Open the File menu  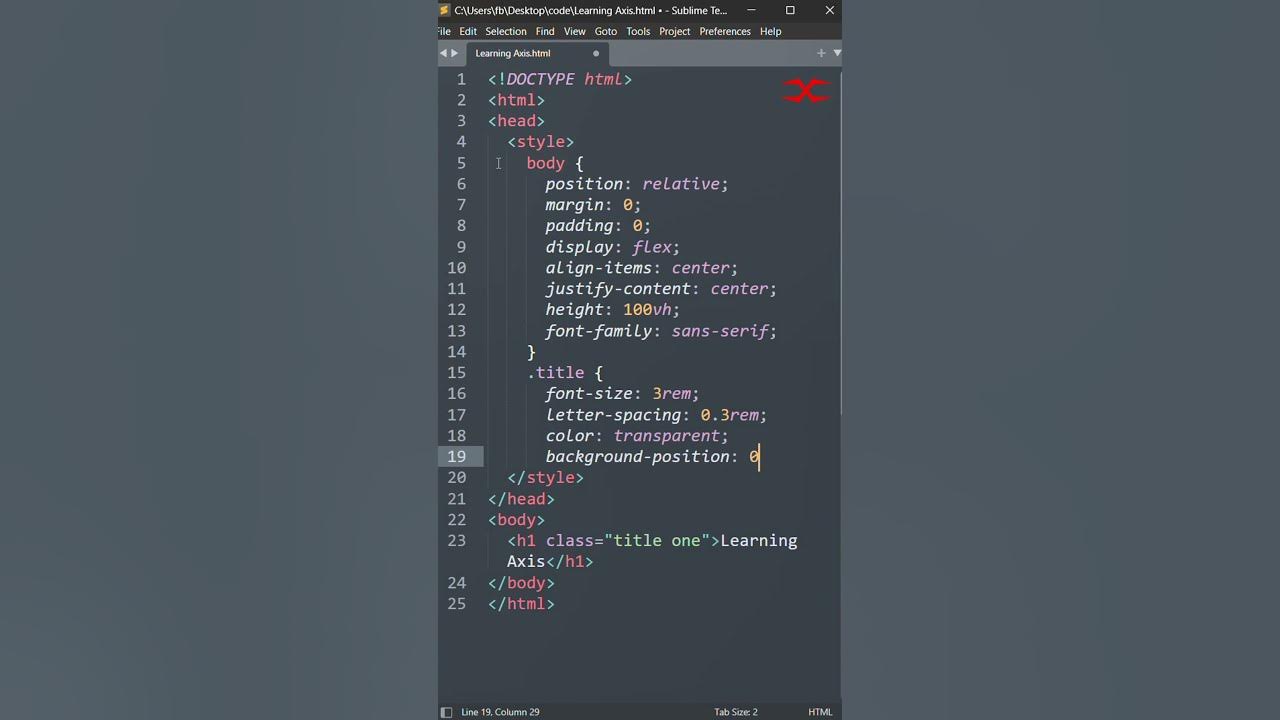pos(444,31)
